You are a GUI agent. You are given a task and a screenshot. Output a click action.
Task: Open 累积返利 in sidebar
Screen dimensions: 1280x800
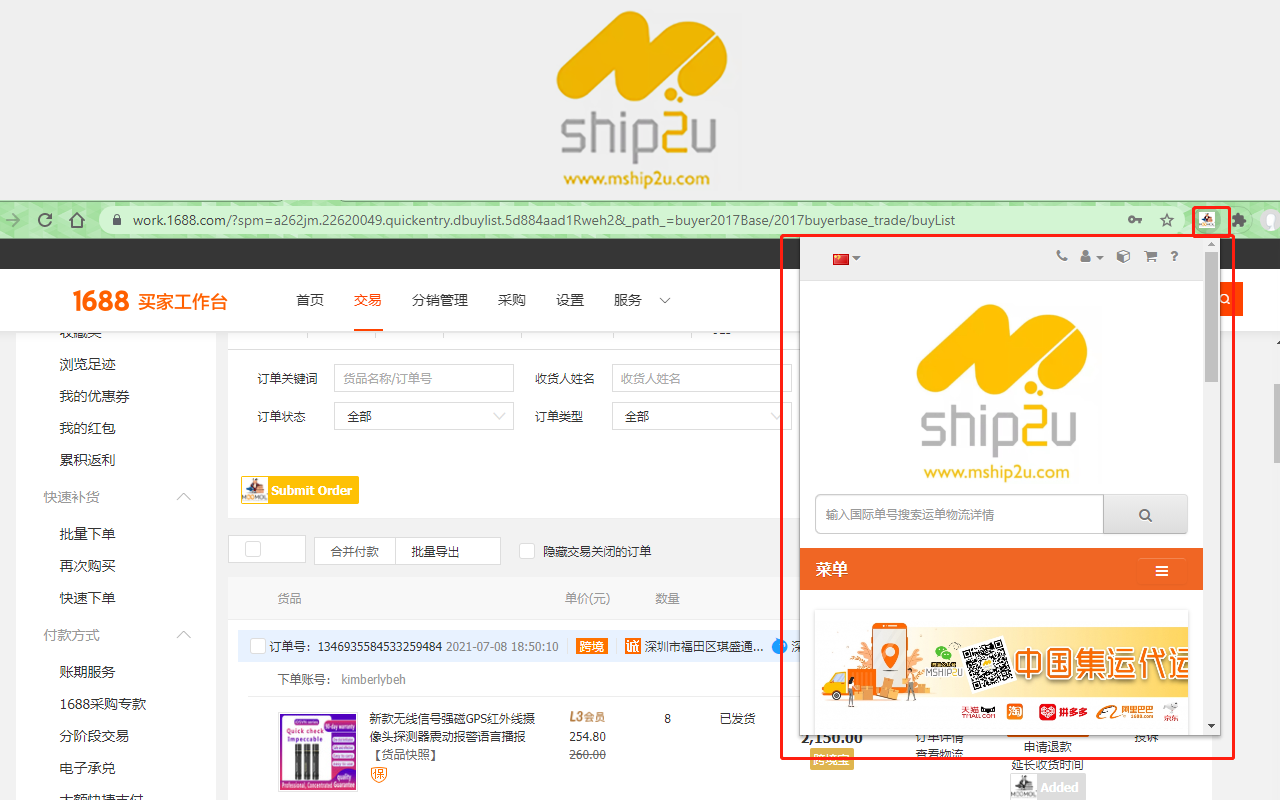(x=87, y=460)
